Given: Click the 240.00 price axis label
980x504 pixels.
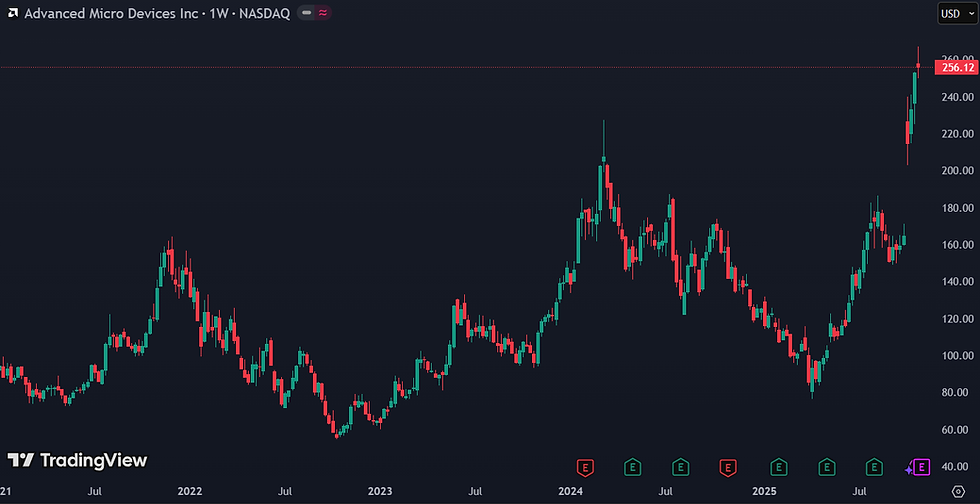Looking at the screenshot, I should tap(956, 97).
